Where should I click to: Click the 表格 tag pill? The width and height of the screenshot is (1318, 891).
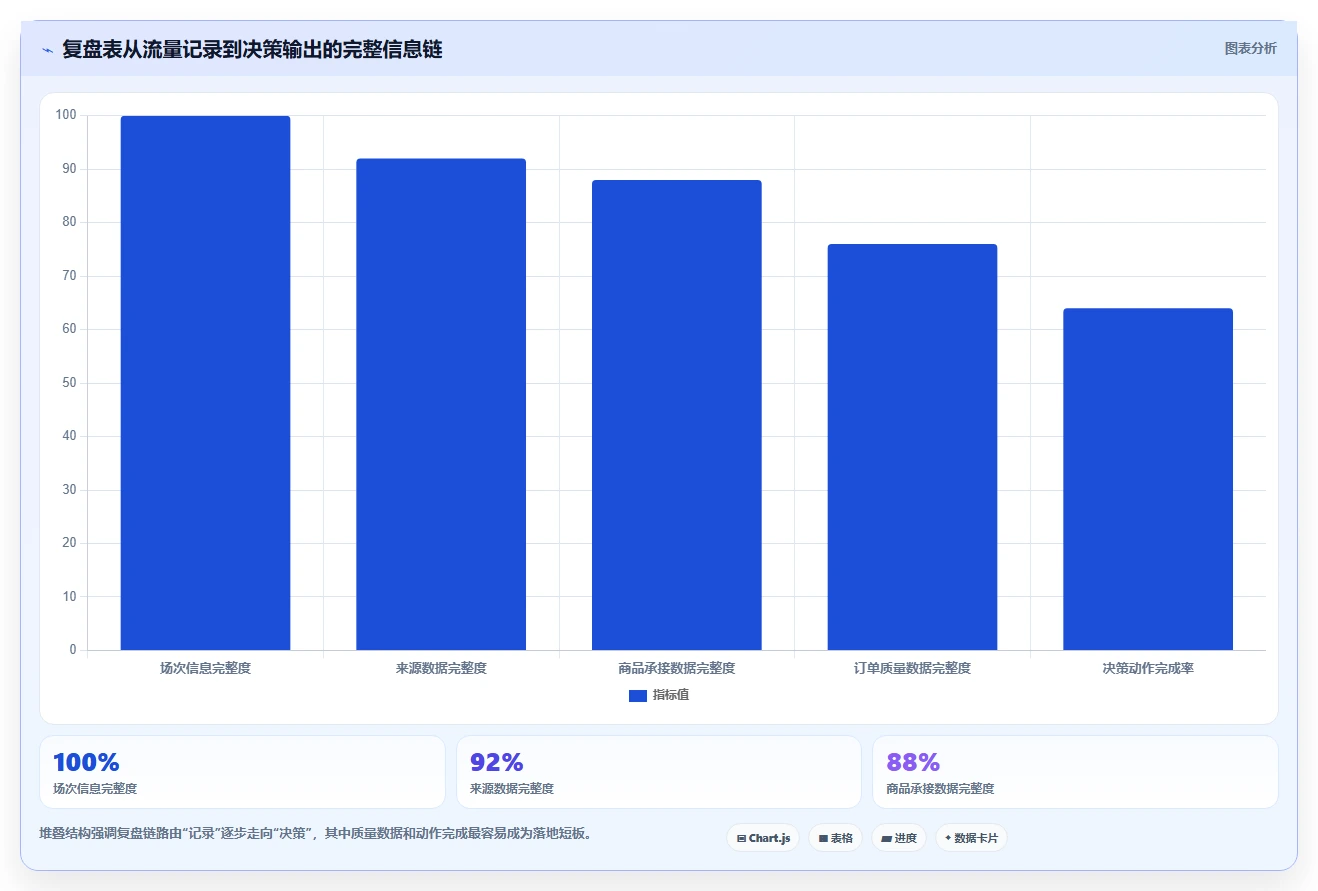coord(835,838)
